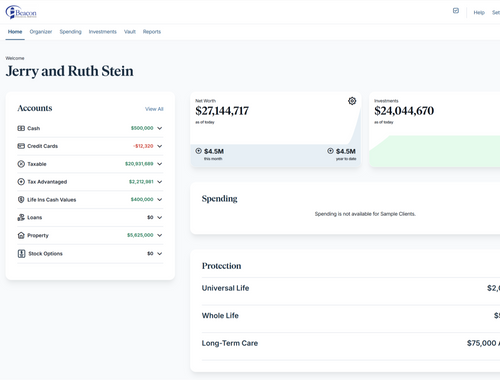Expand the Stock Options row
500x380 pixels.
160,254
